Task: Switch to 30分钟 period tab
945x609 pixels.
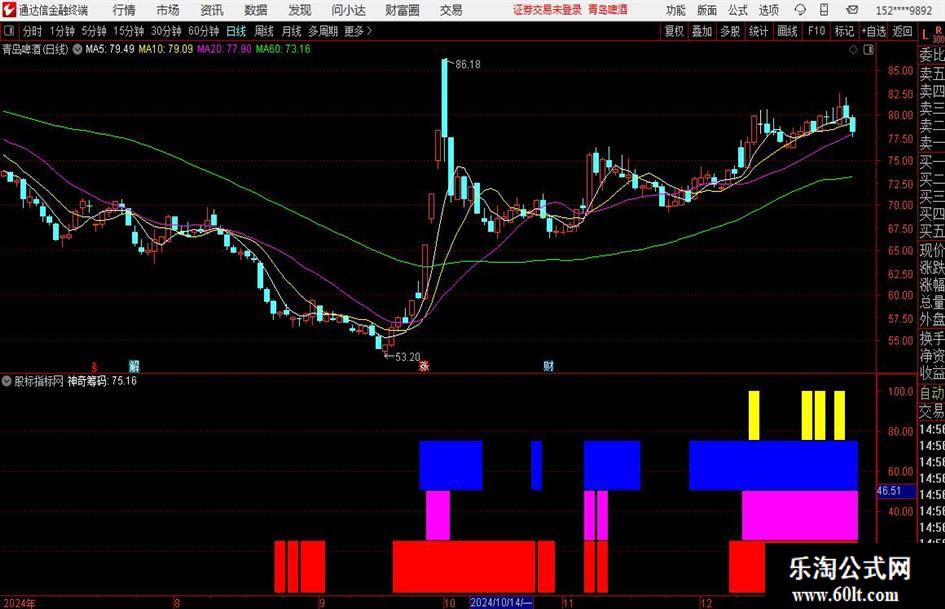Action: pyautogui.click(x=166, y=31)
